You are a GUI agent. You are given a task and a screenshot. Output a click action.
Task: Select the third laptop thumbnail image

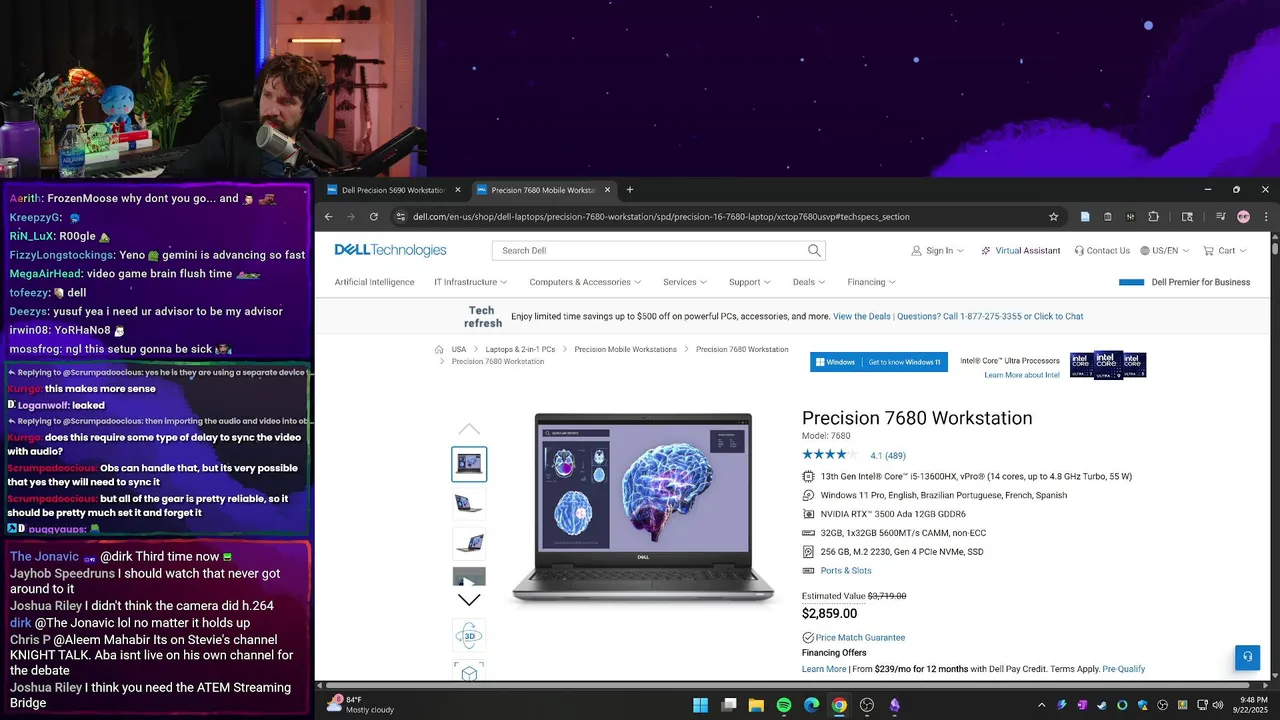click(x=469, y=543)
